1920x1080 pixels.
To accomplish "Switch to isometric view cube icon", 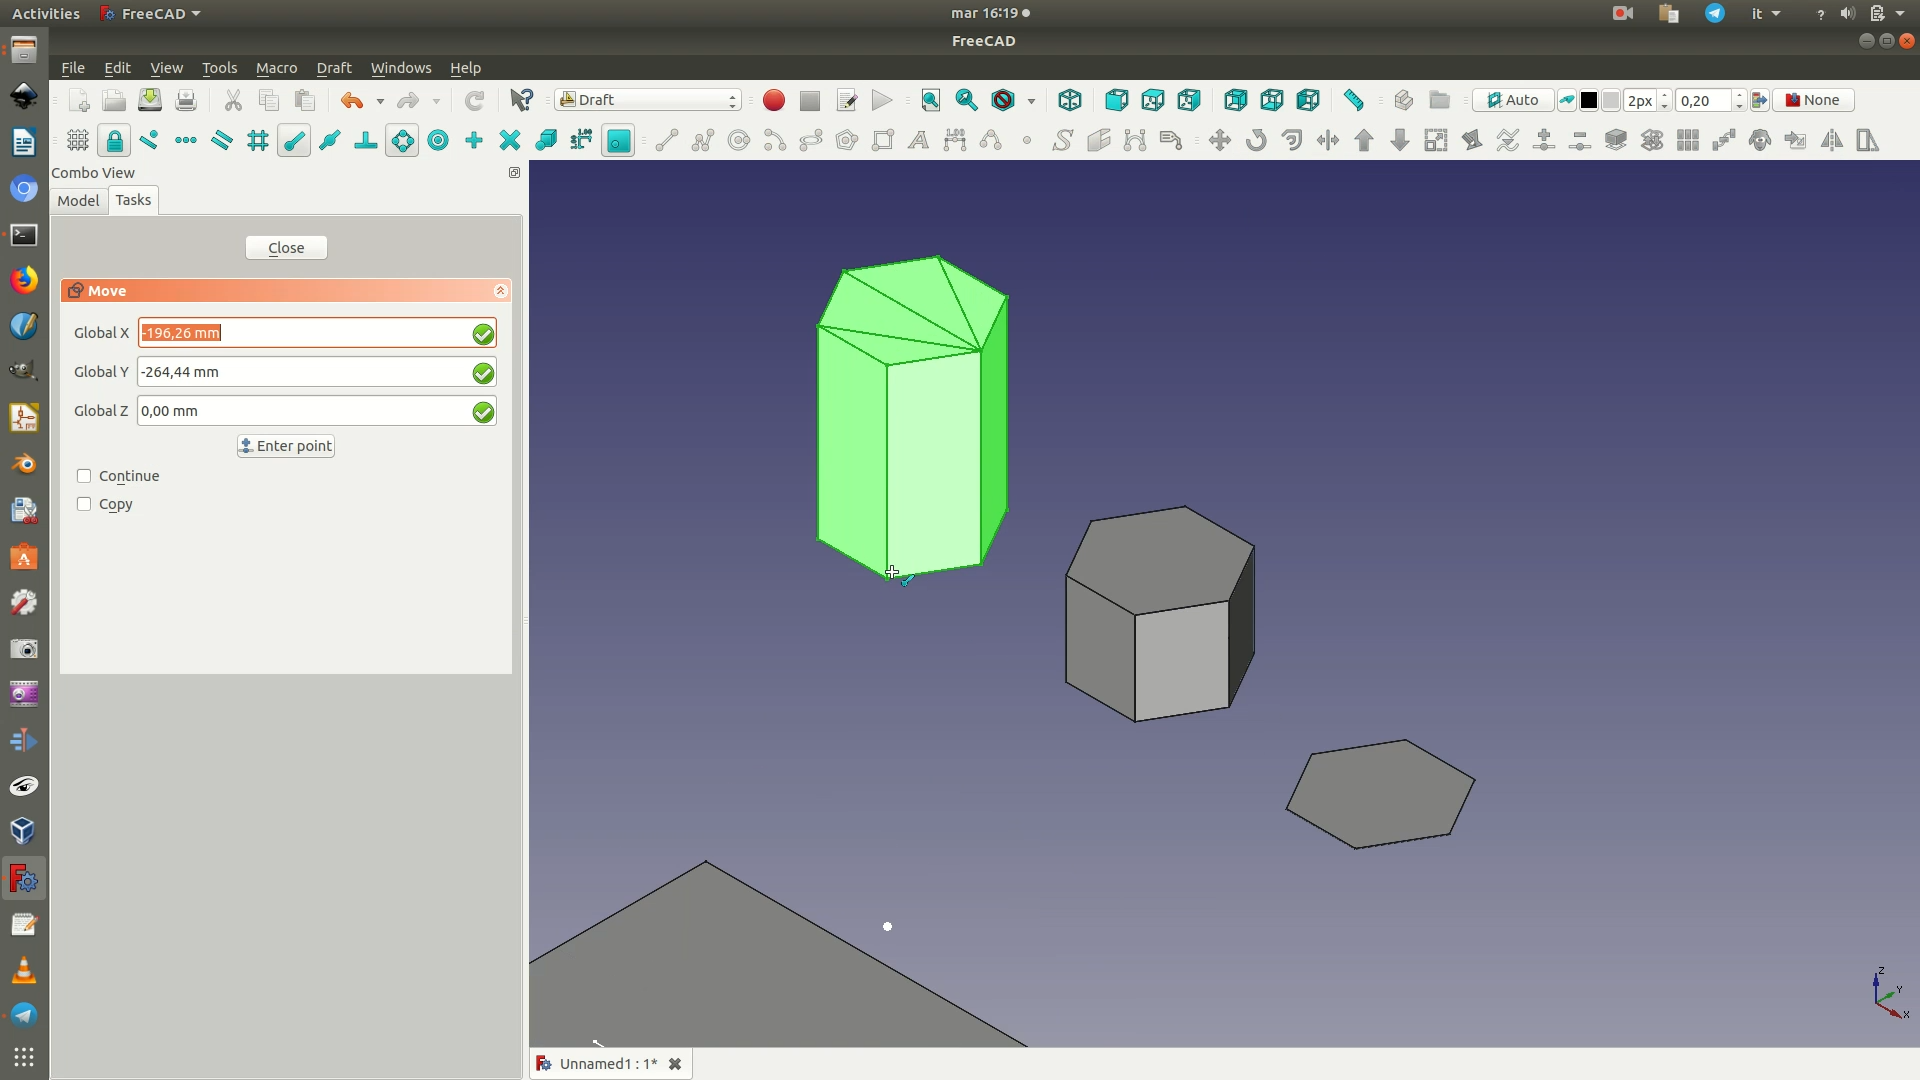I will [x=1070, y=100].
